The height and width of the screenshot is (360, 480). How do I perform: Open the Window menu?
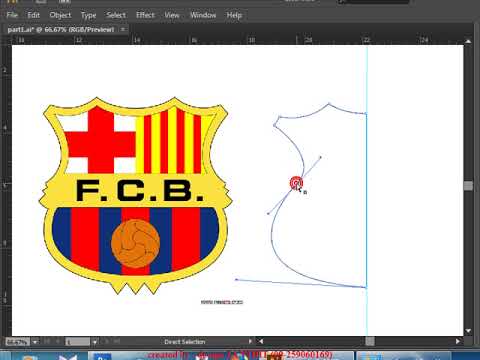click(x=203, y=15)
